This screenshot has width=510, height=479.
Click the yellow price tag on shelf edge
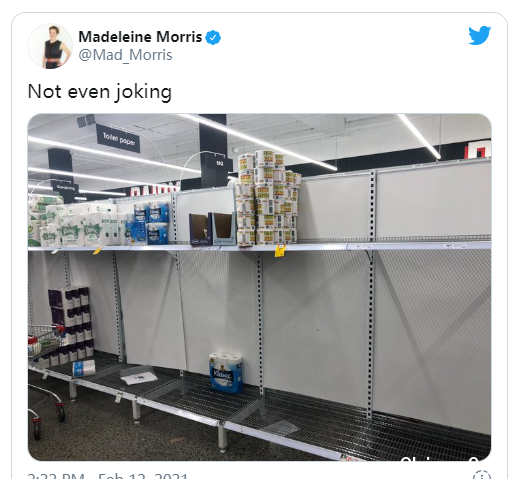click(x=280, y=250)
